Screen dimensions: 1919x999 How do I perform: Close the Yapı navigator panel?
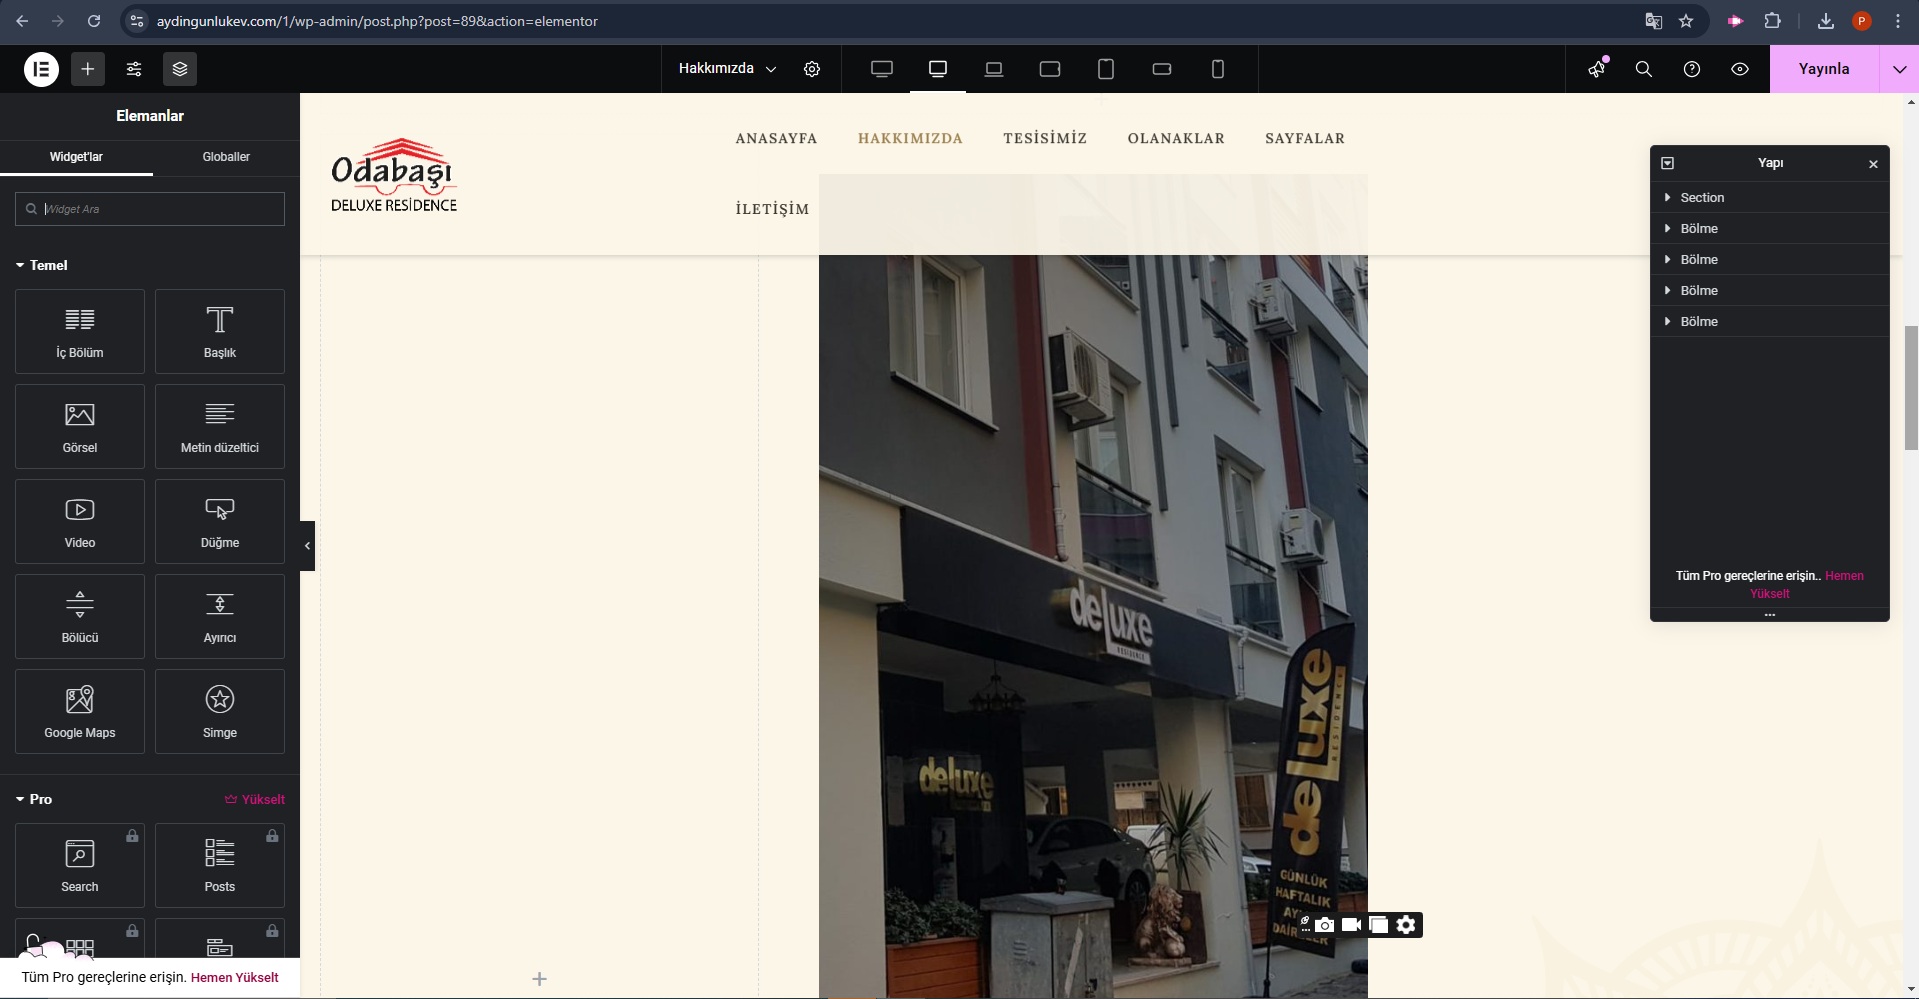tap(1873, 164)
